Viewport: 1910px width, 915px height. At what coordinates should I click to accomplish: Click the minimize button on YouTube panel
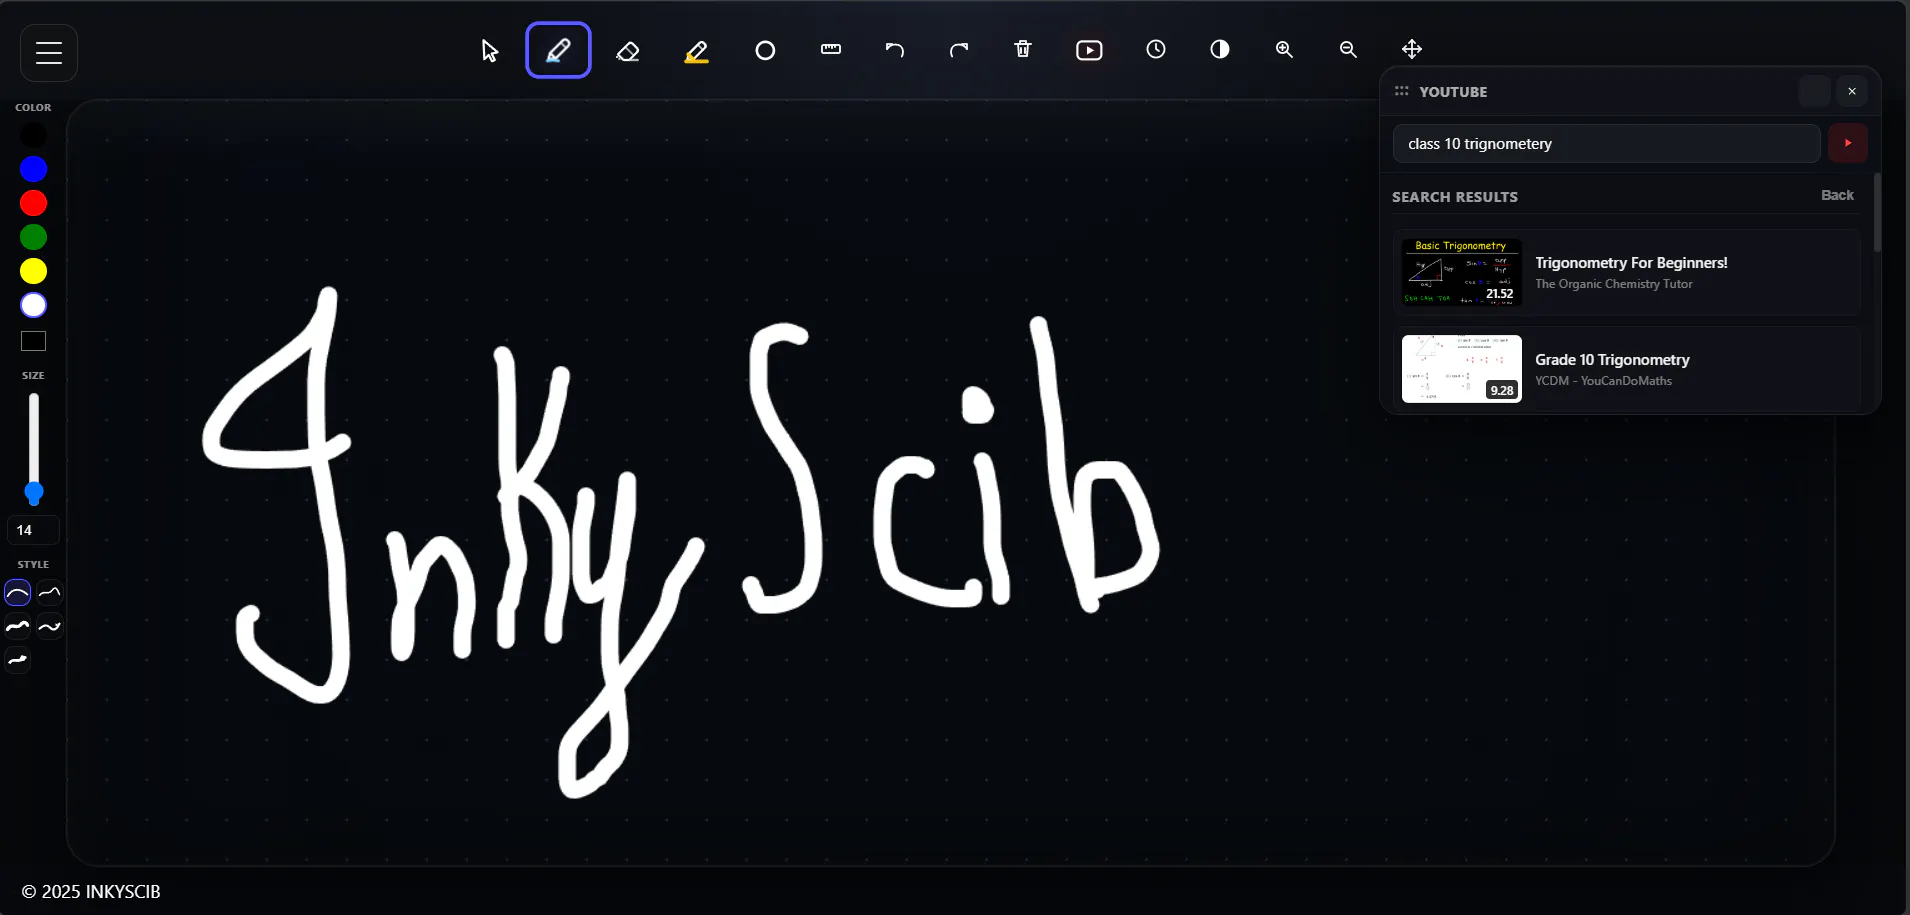tap(1814, 91)
